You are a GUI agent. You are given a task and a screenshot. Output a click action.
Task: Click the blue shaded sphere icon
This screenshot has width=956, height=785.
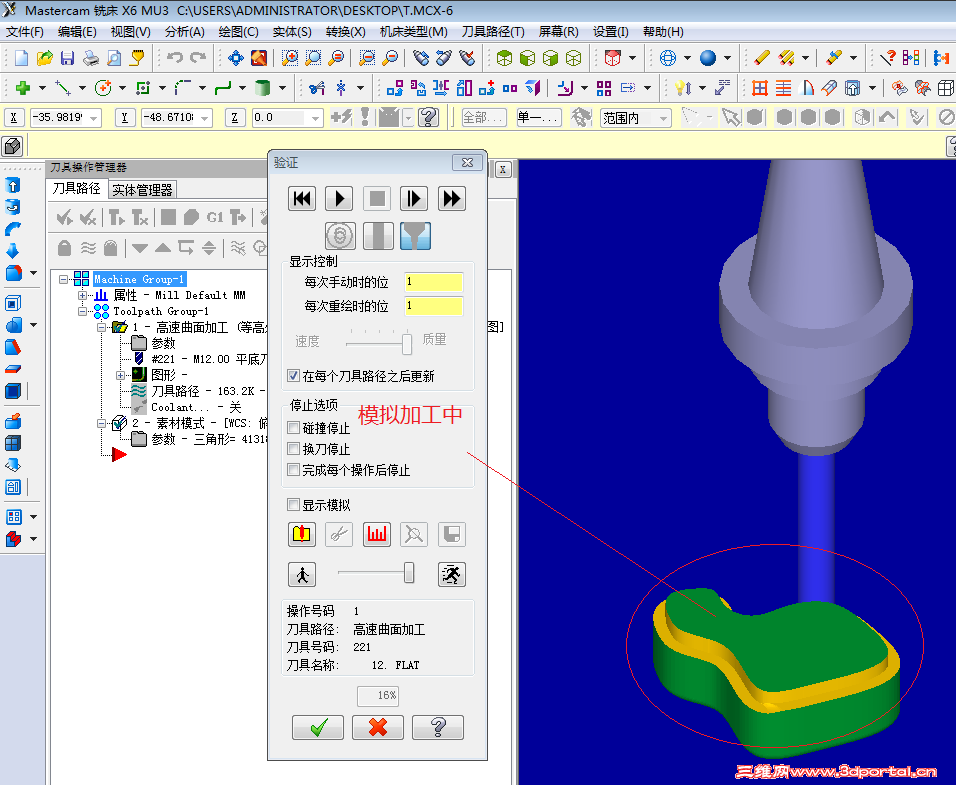click(x=708, y=58)
